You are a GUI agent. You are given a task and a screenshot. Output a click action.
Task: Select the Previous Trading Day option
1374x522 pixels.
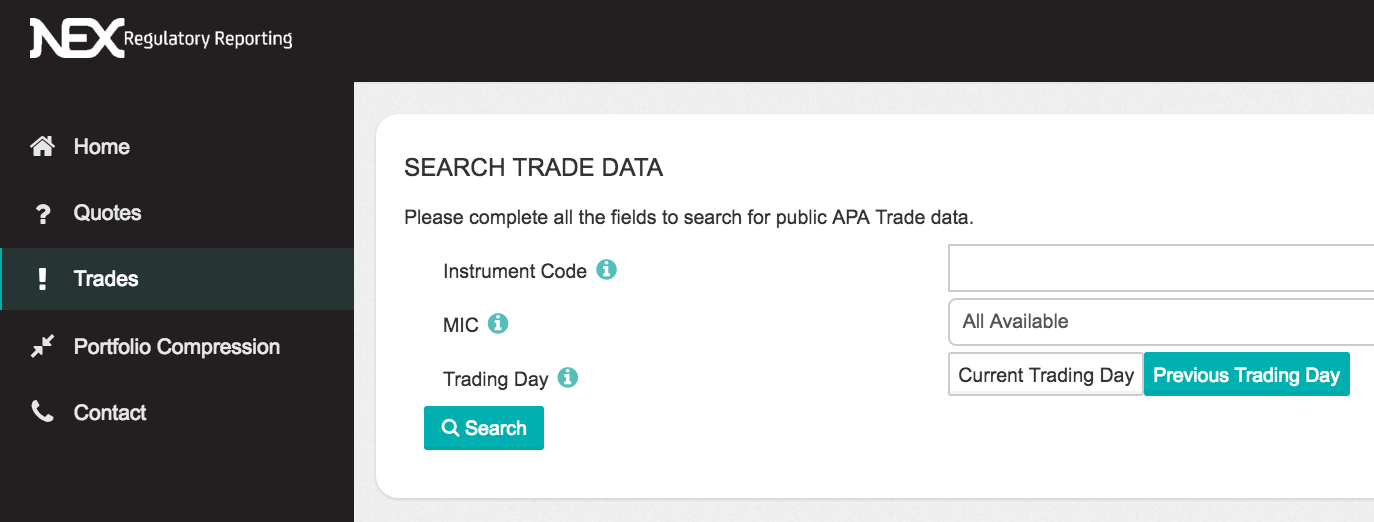[x=1246, y=374]
